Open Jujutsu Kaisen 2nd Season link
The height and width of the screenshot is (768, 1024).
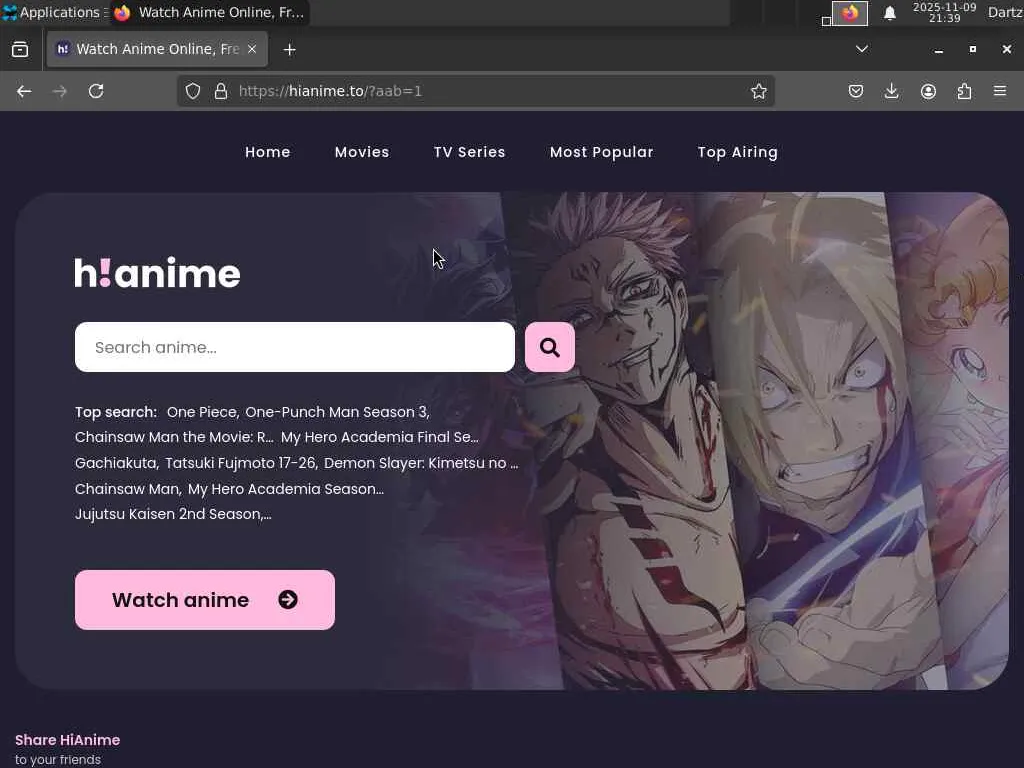(173, 514)
